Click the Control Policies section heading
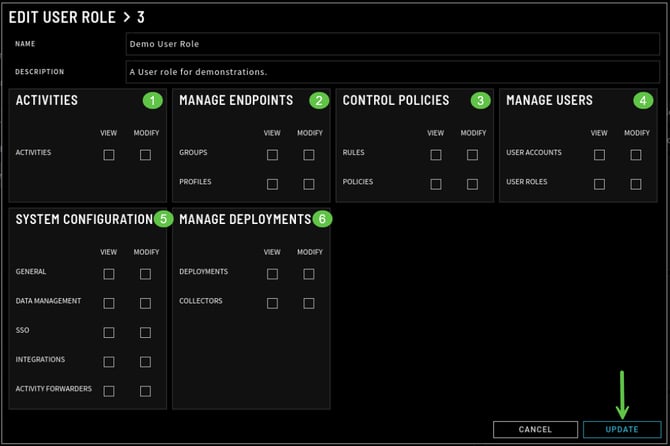This screenshot has height=446, width=670. [x=396, y=100]
